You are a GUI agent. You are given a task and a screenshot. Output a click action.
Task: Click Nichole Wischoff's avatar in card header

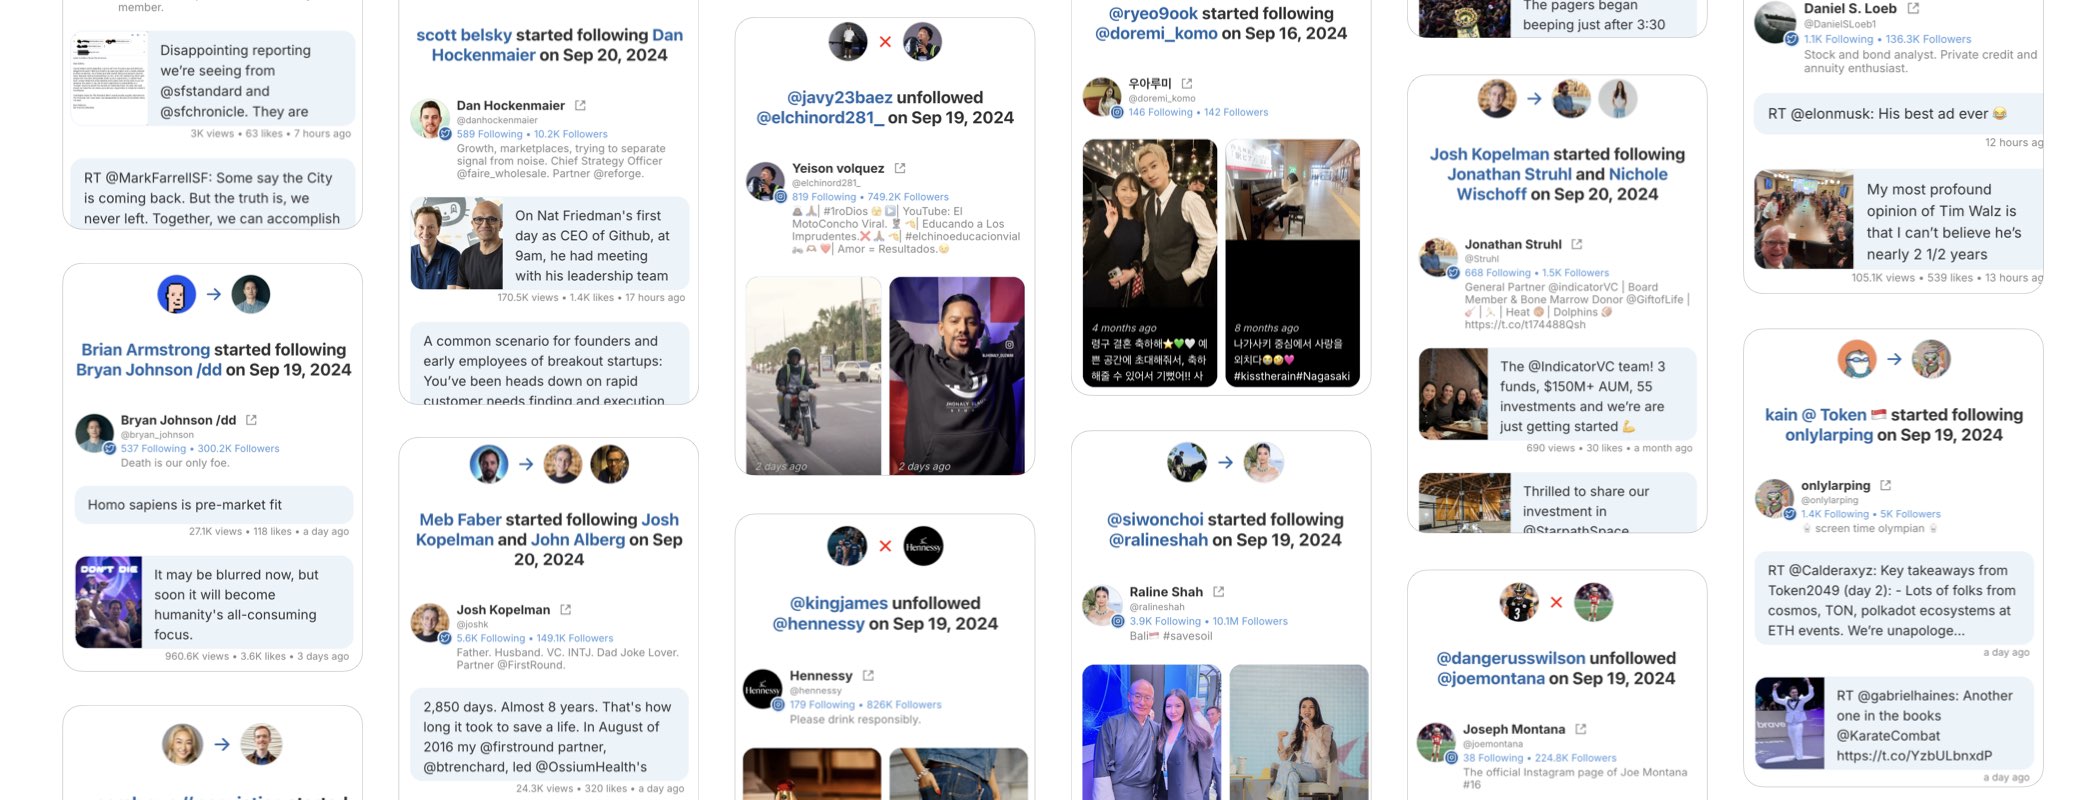(x=1617, y=98)
